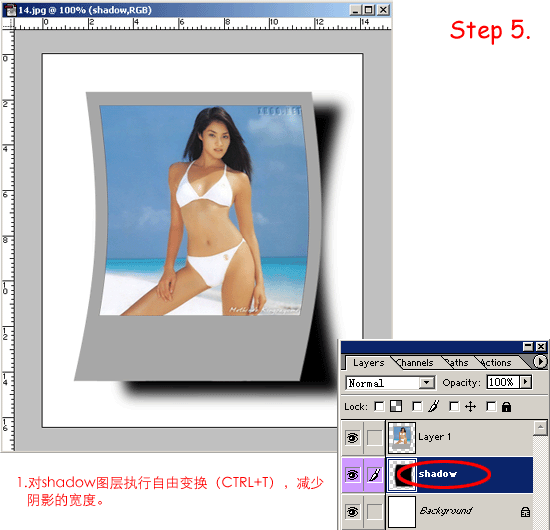This screenshot has width=550, height=530.
Task: Expand the Opacity slider arrow
Action: tap(525, 382)
